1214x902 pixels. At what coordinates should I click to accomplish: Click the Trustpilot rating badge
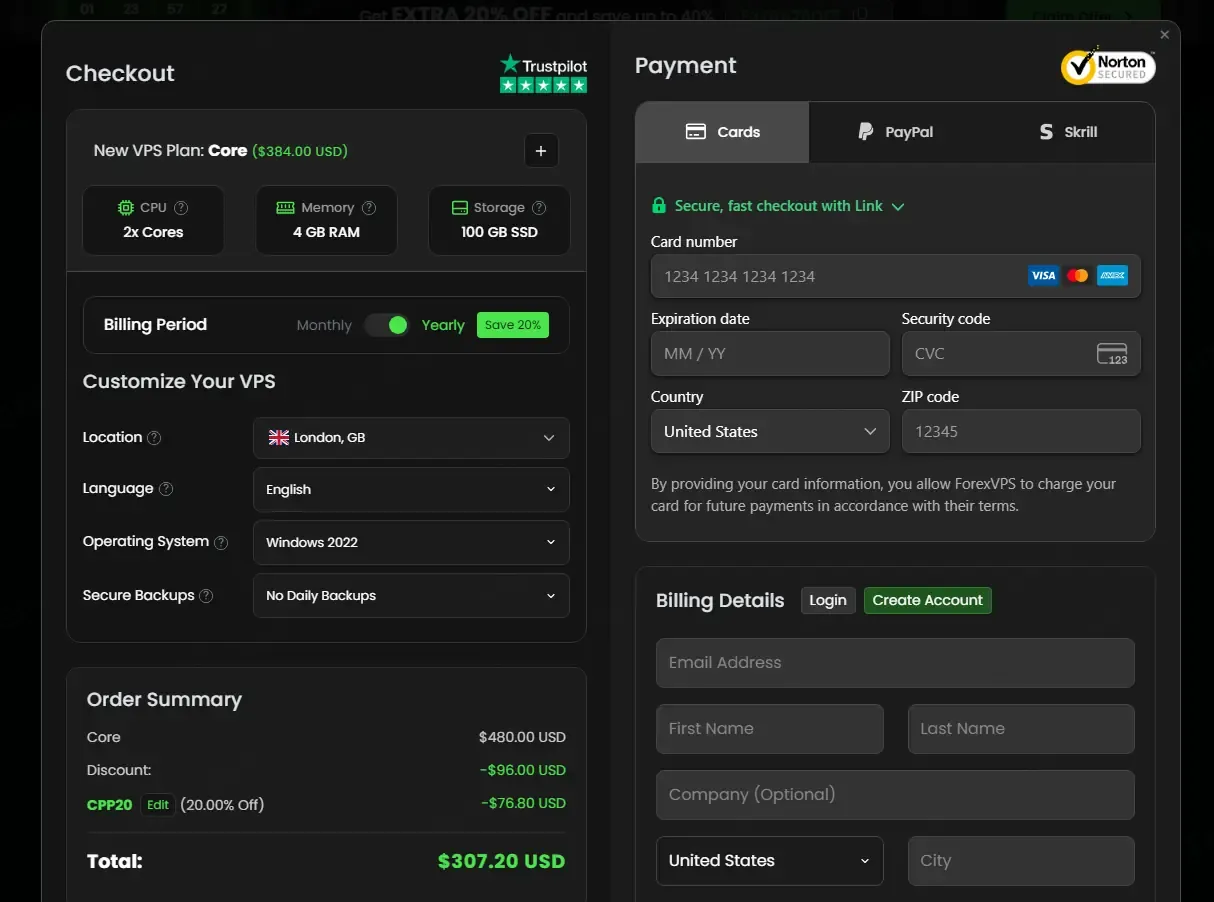click(x=543, y=74)
